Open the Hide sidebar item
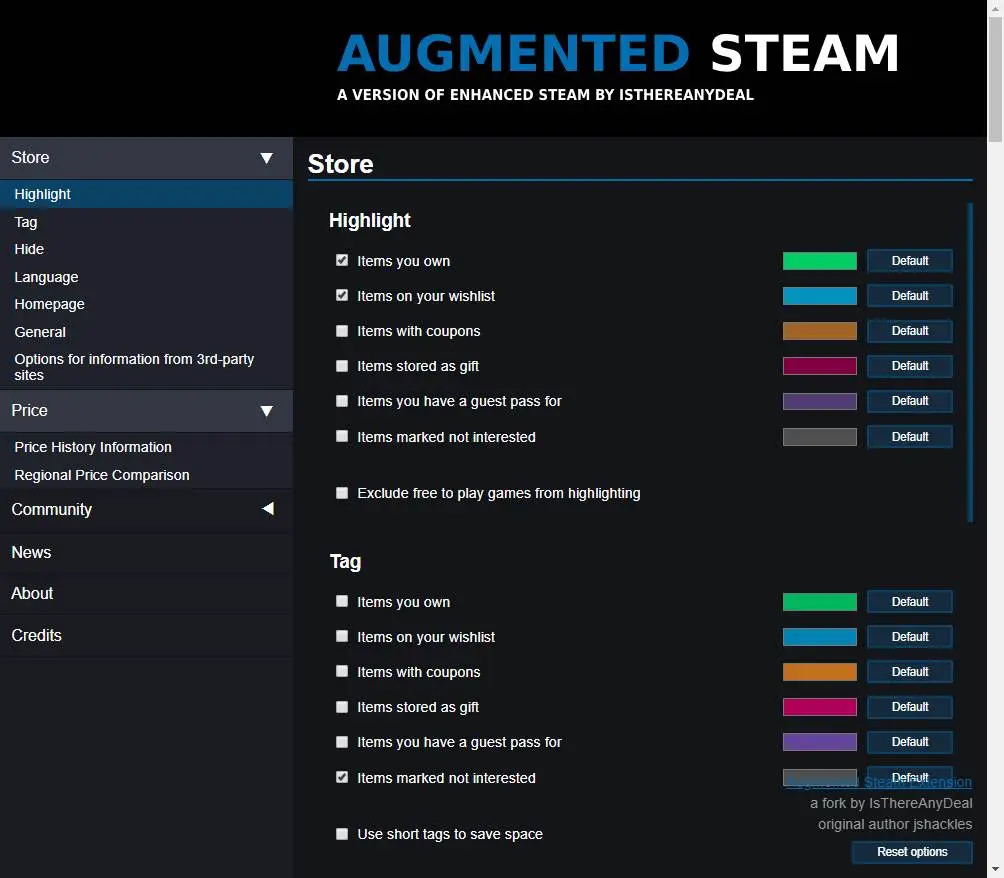This screenshot has height=878, width=1004. pos(146,249)
